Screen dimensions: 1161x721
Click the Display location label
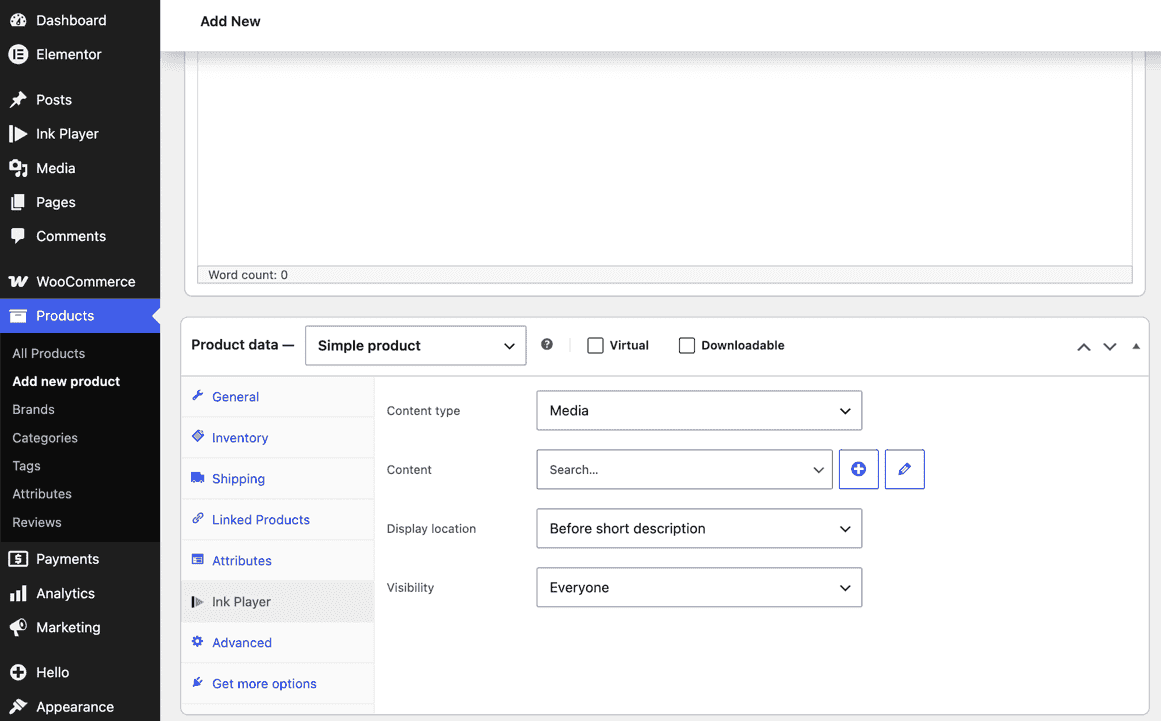[431, 529]
